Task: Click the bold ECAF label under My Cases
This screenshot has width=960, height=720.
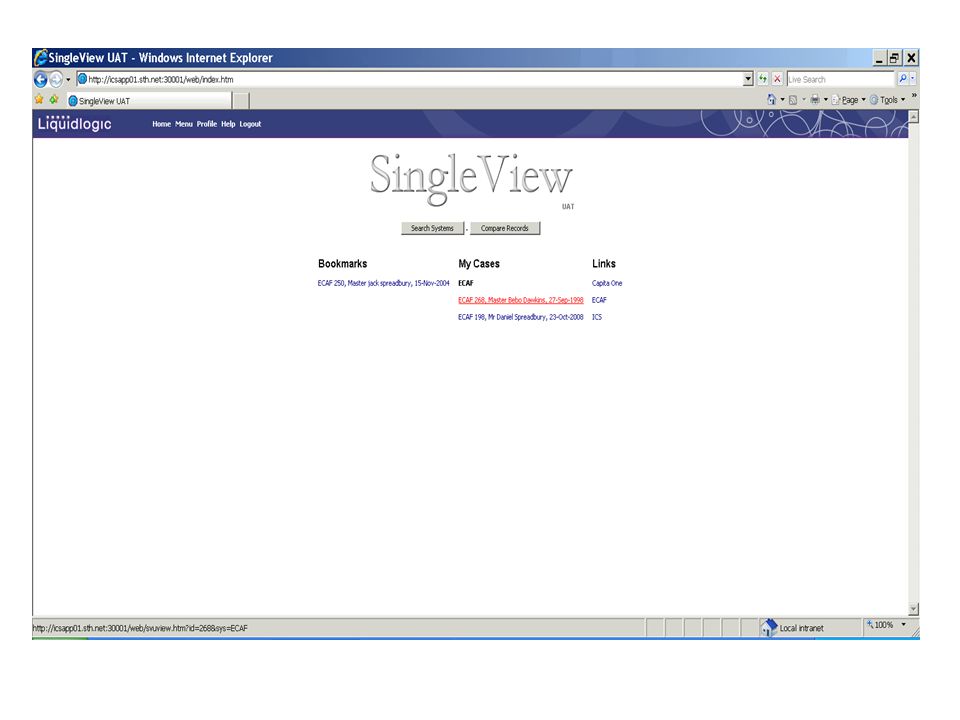Action: point(465,283)
